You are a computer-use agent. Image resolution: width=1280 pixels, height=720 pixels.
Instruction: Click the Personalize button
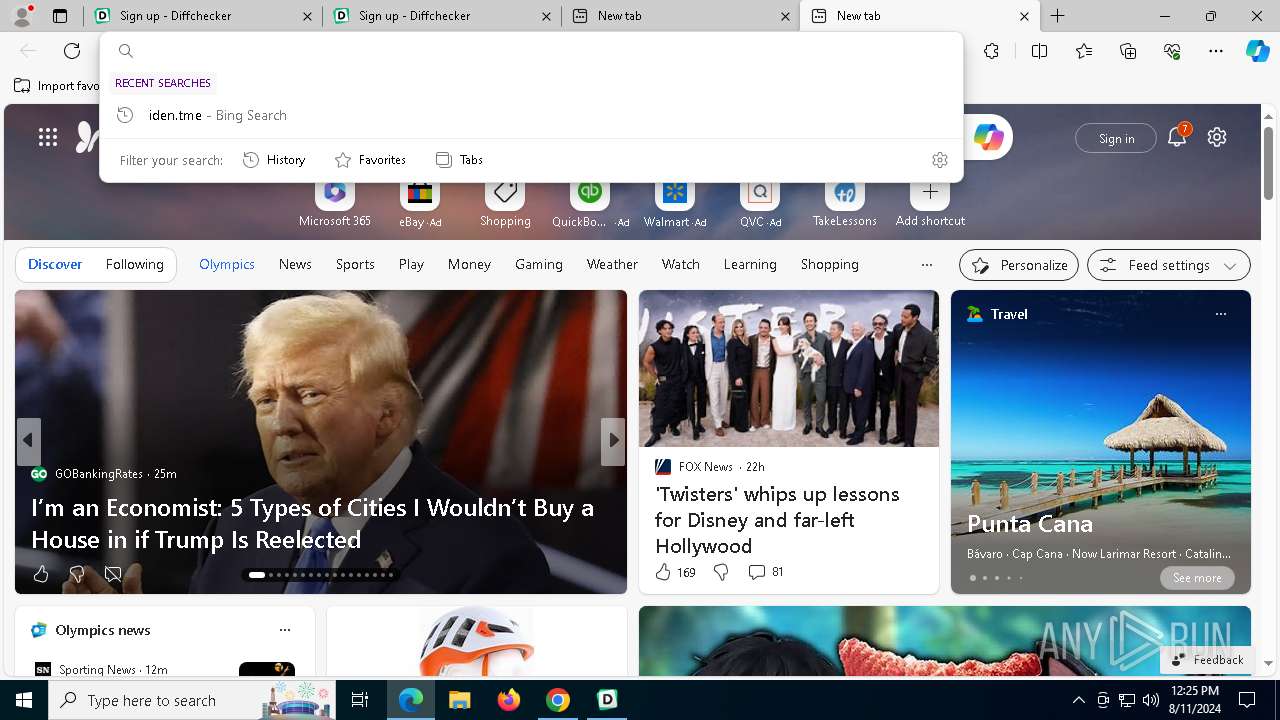pyautogui.click(x=1019, y=265)
